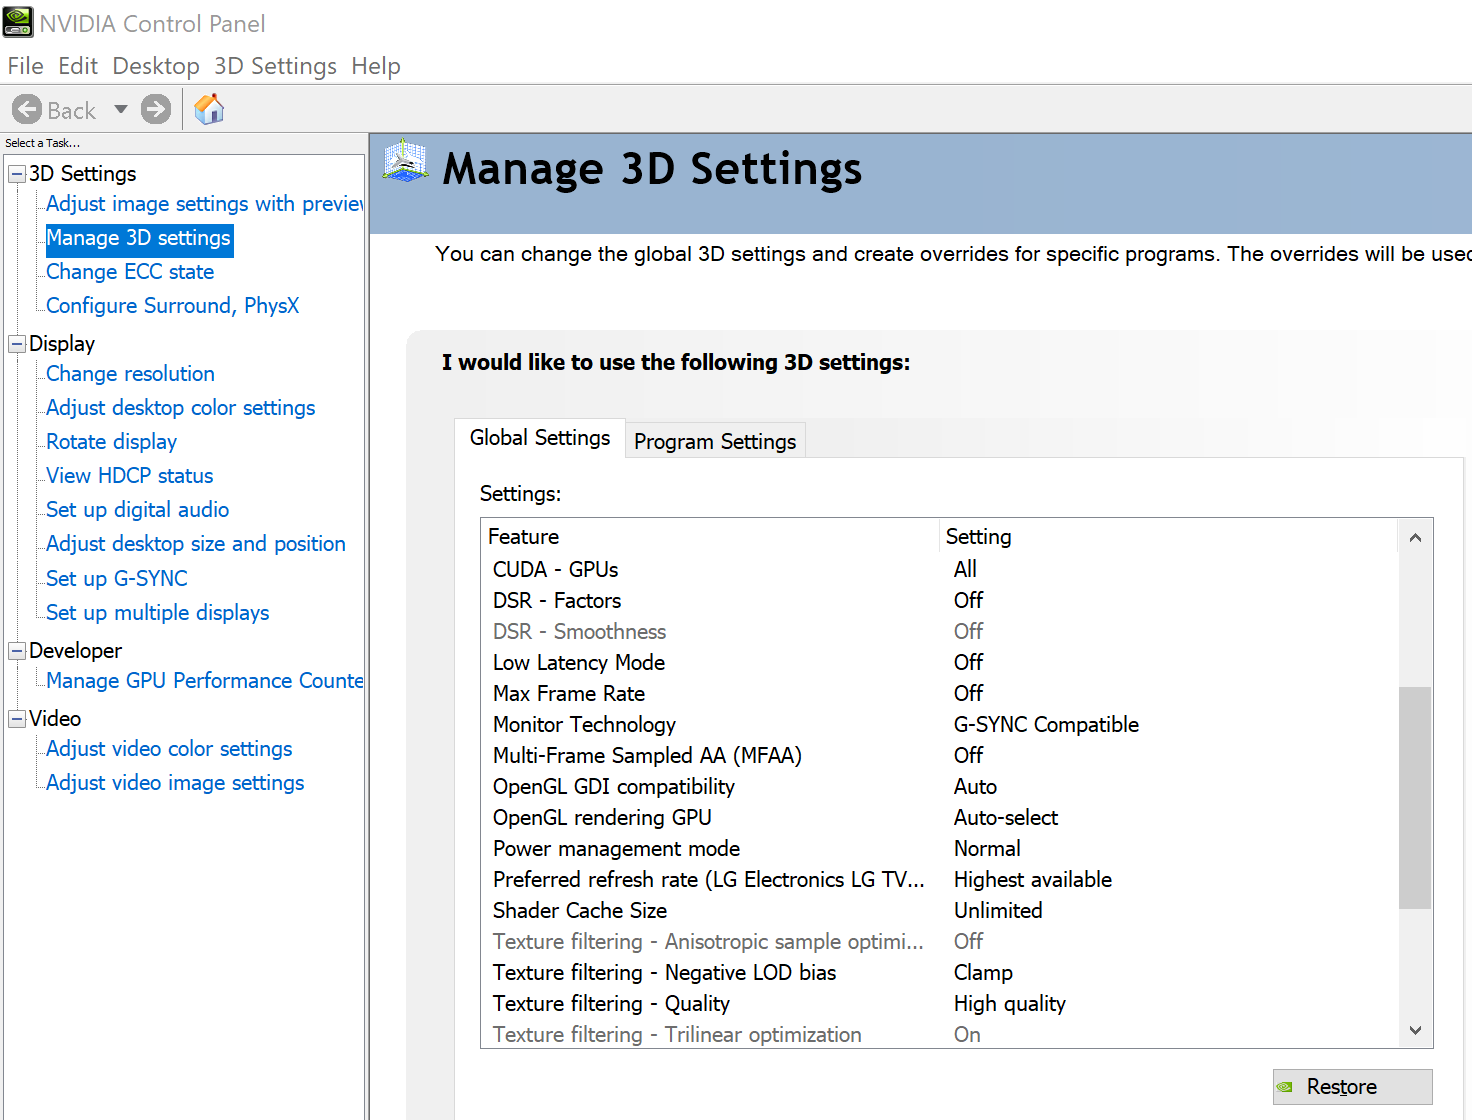
Task: Select the Preferred refresh rate row
Action: (938, 879)
